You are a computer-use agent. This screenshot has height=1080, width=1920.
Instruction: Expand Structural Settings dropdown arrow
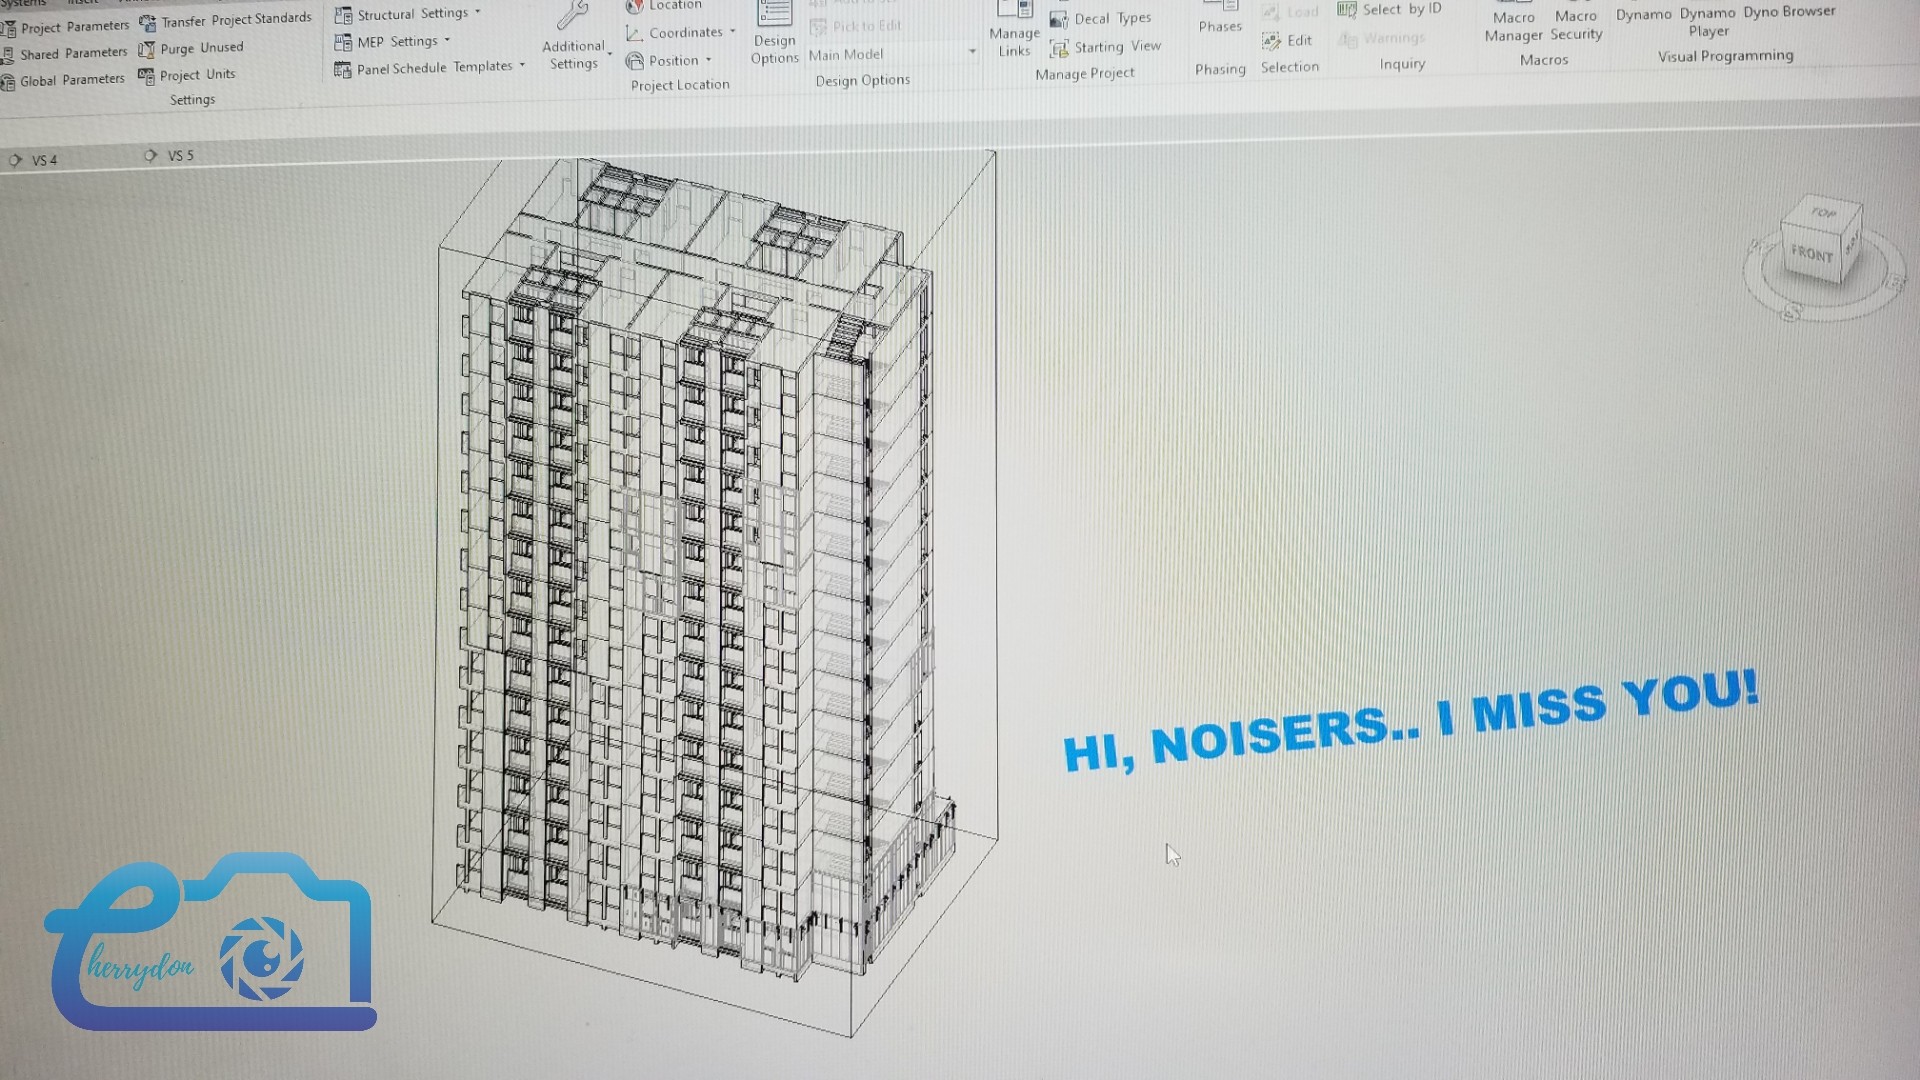click(x=477, y=12)
